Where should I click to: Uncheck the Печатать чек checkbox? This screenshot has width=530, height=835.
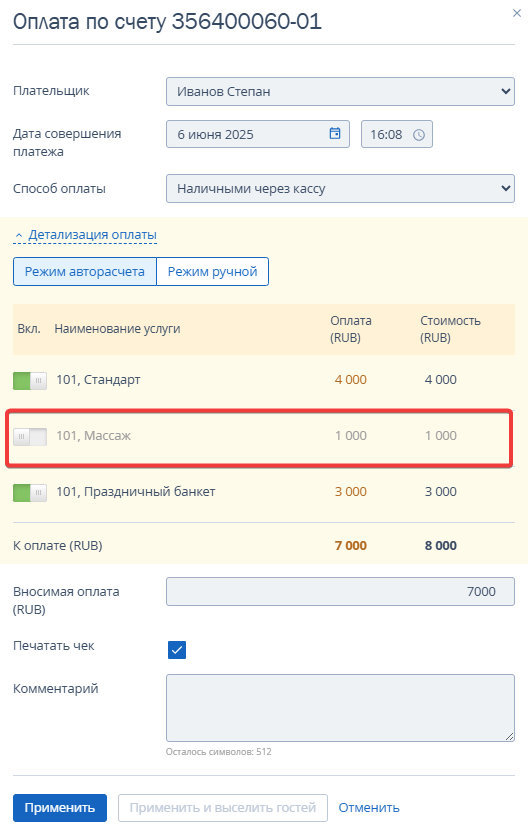[177, 650]
